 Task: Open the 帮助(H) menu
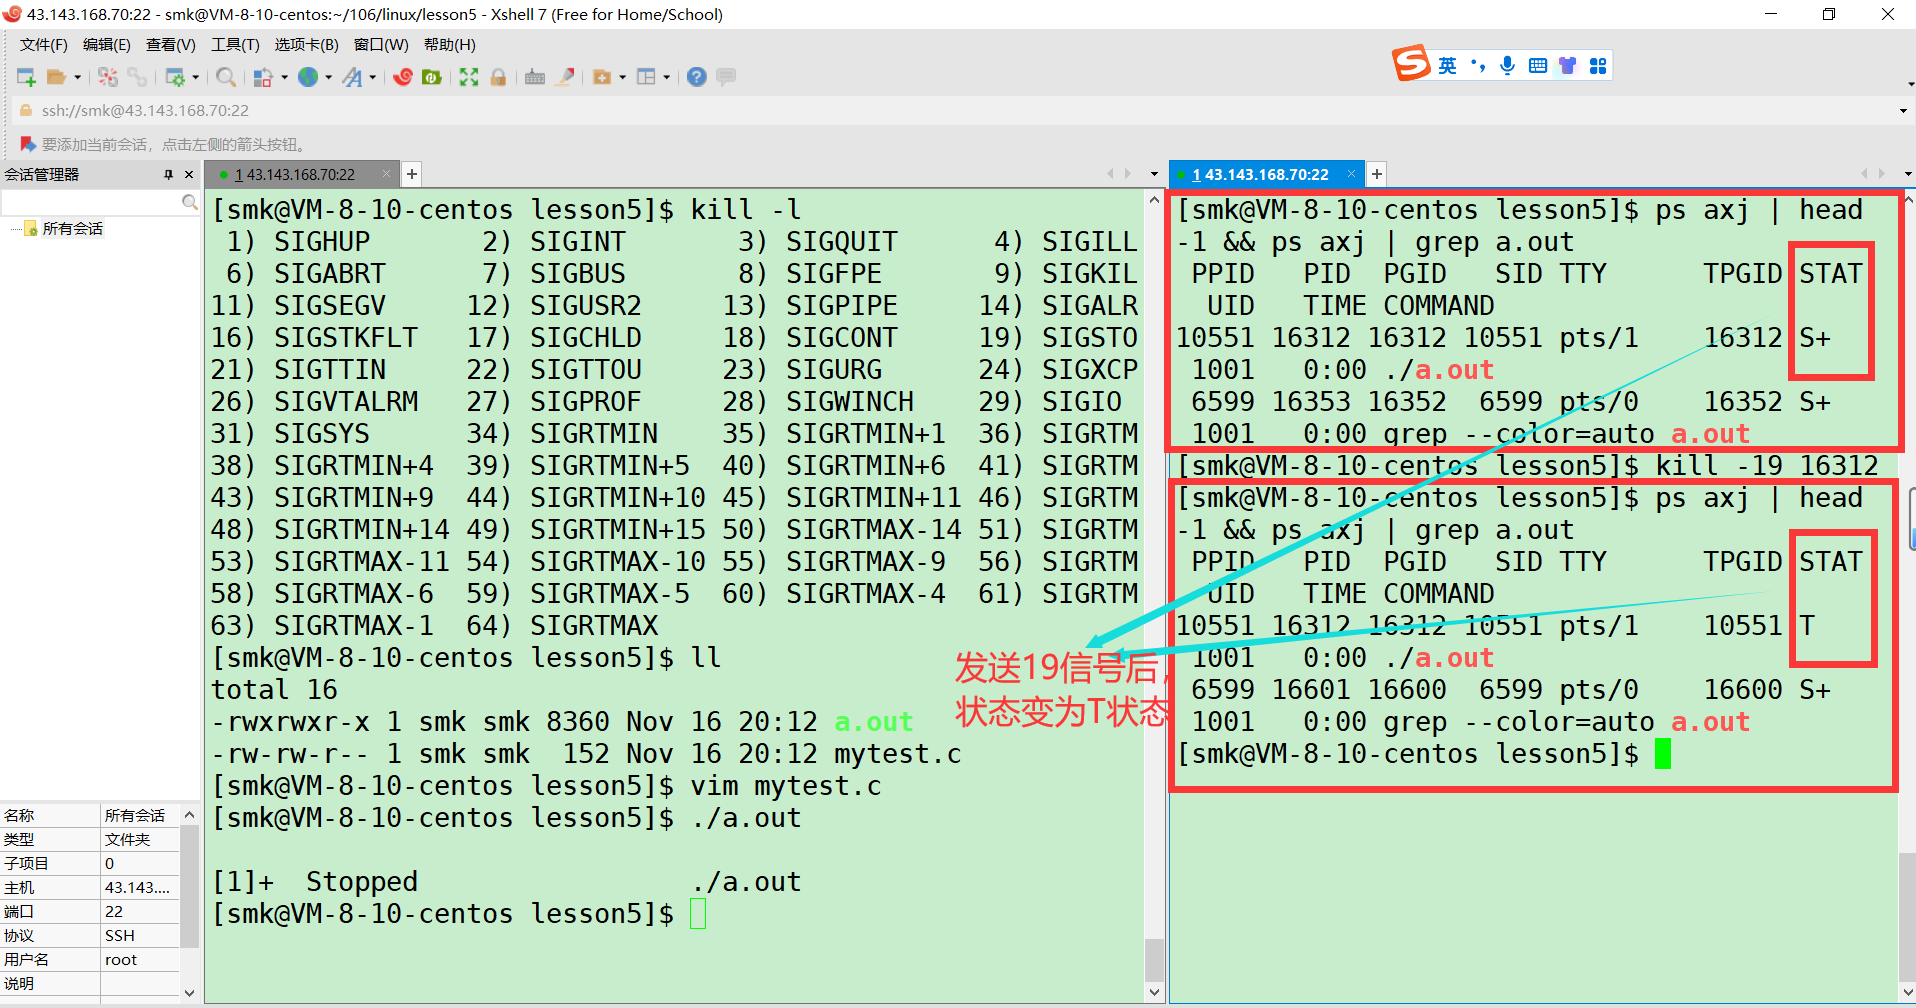point(450,45)
